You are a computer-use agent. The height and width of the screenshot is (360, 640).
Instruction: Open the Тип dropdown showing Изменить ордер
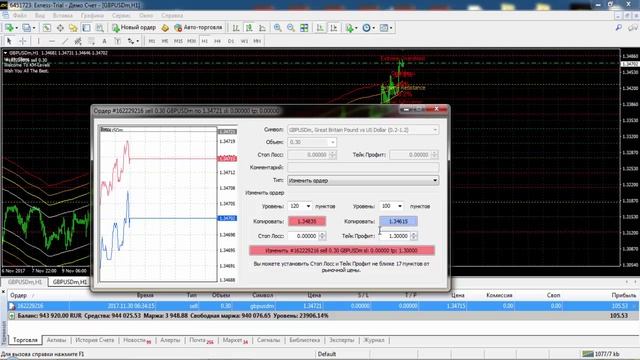pos(363,180)
